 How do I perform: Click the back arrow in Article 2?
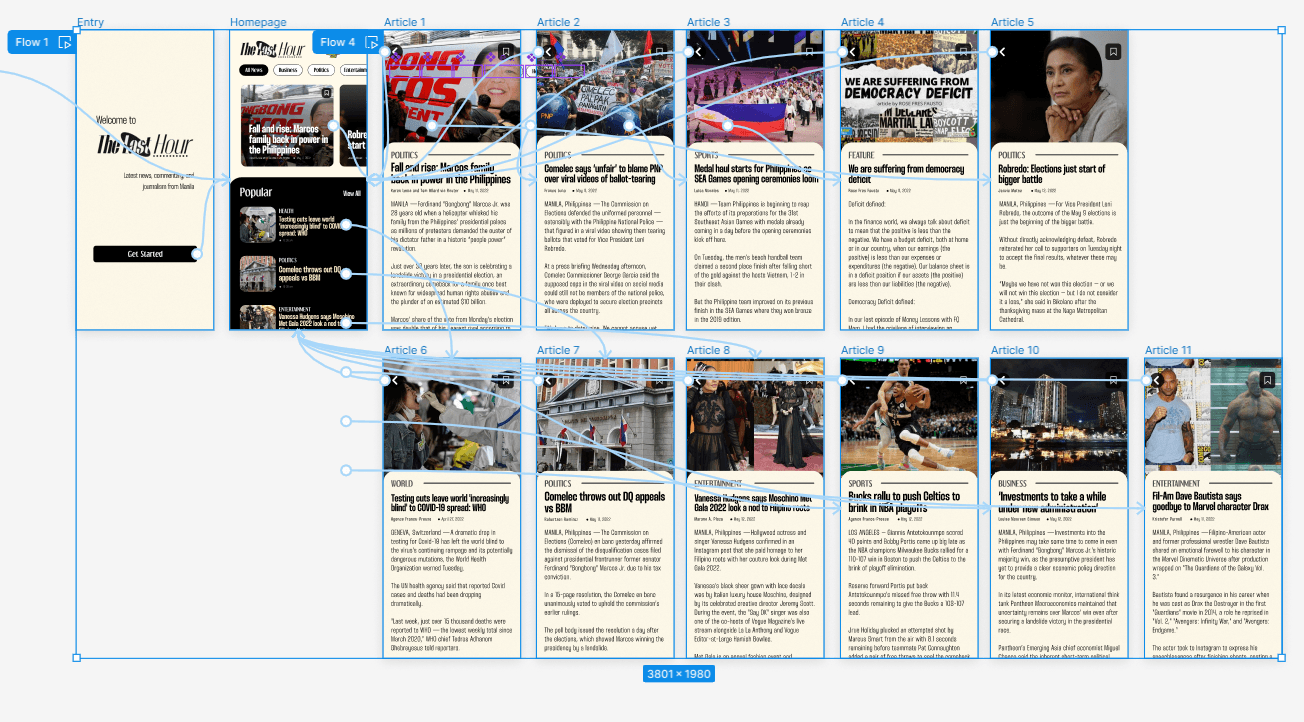pyautogui.click(x=548, y=51)
